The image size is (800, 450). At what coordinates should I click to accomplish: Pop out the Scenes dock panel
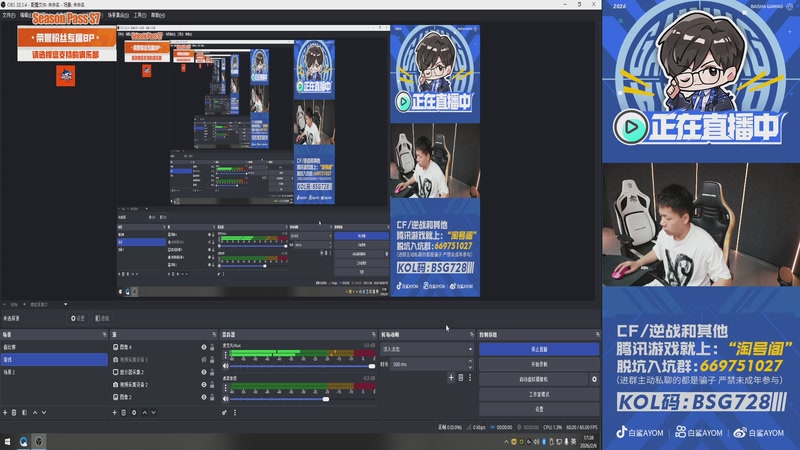(x=105, y=335)
